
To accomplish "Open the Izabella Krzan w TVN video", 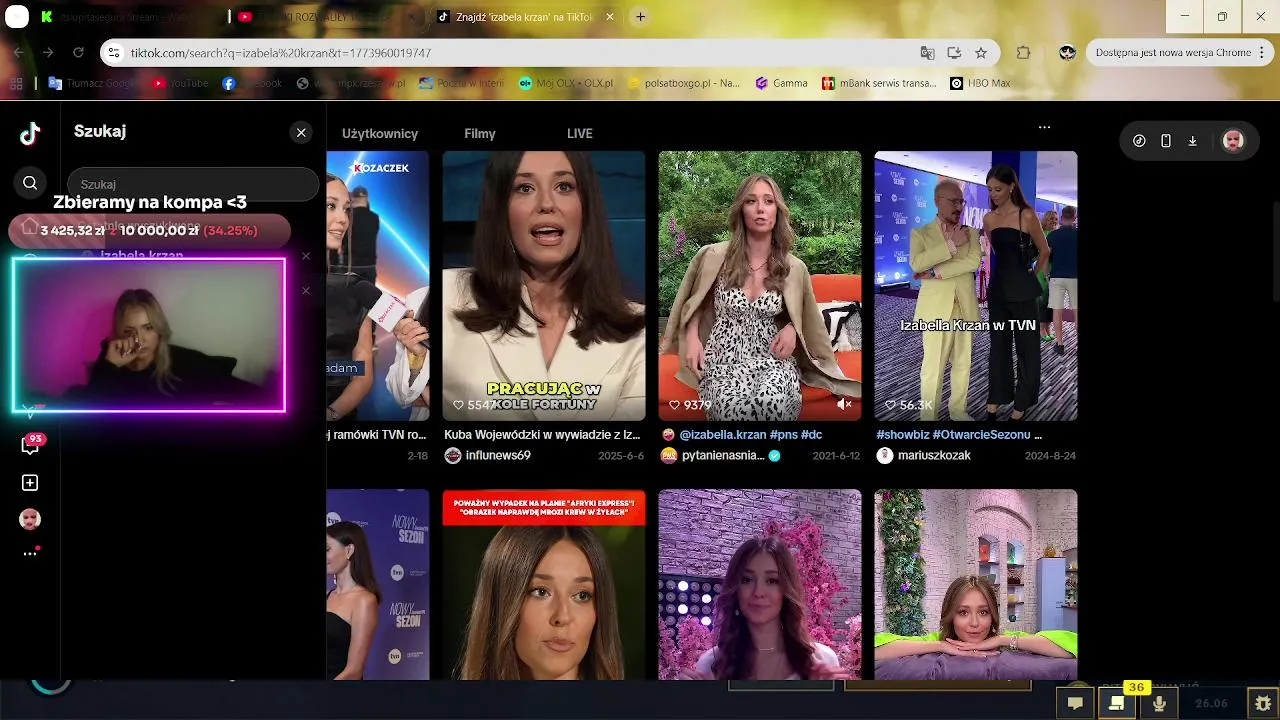I will 976,286.
